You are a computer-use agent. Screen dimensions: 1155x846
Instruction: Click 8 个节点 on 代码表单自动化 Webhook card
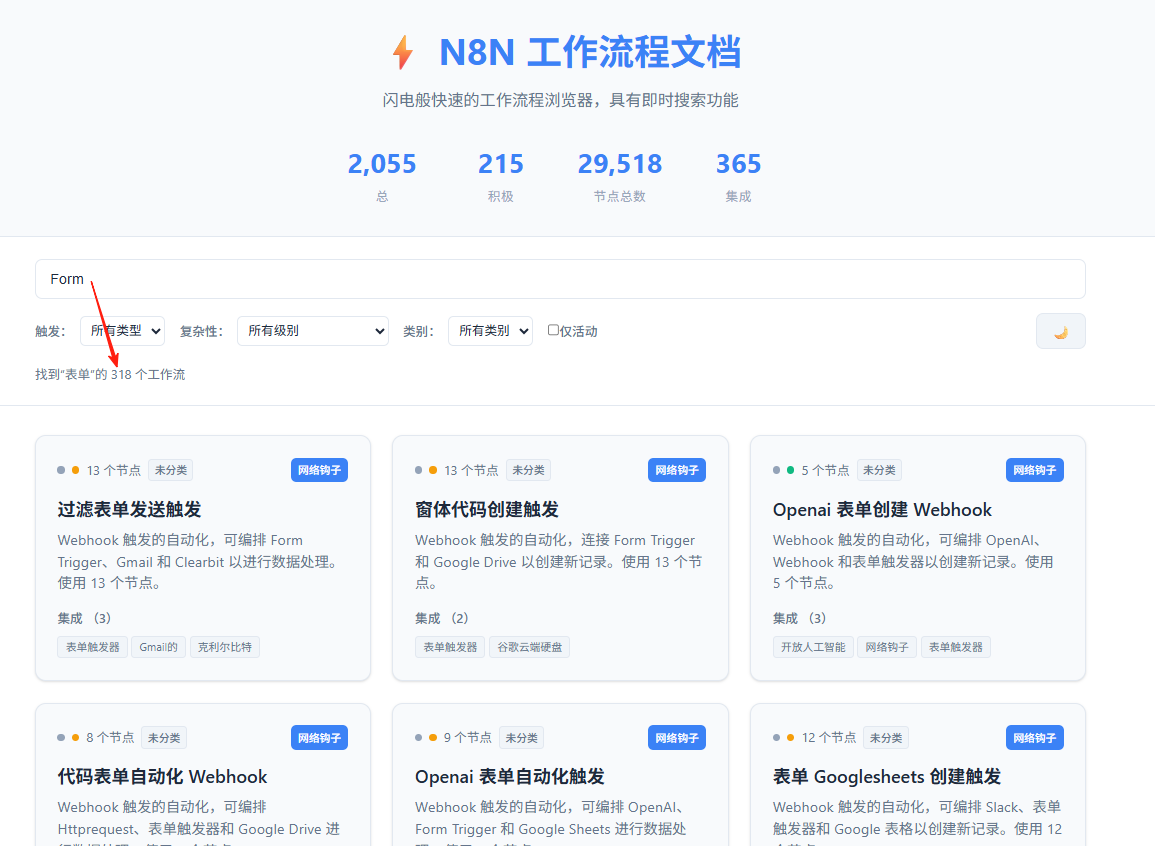click(x=110, y=738)
